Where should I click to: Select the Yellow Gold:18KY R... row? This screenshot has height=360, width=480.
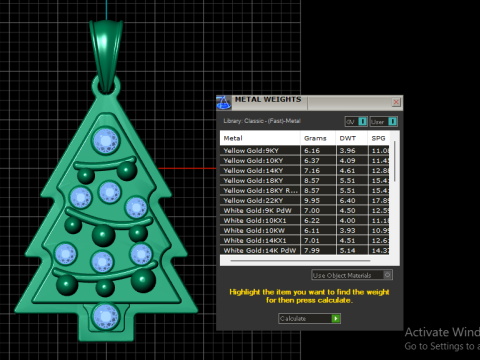(304, 190)
